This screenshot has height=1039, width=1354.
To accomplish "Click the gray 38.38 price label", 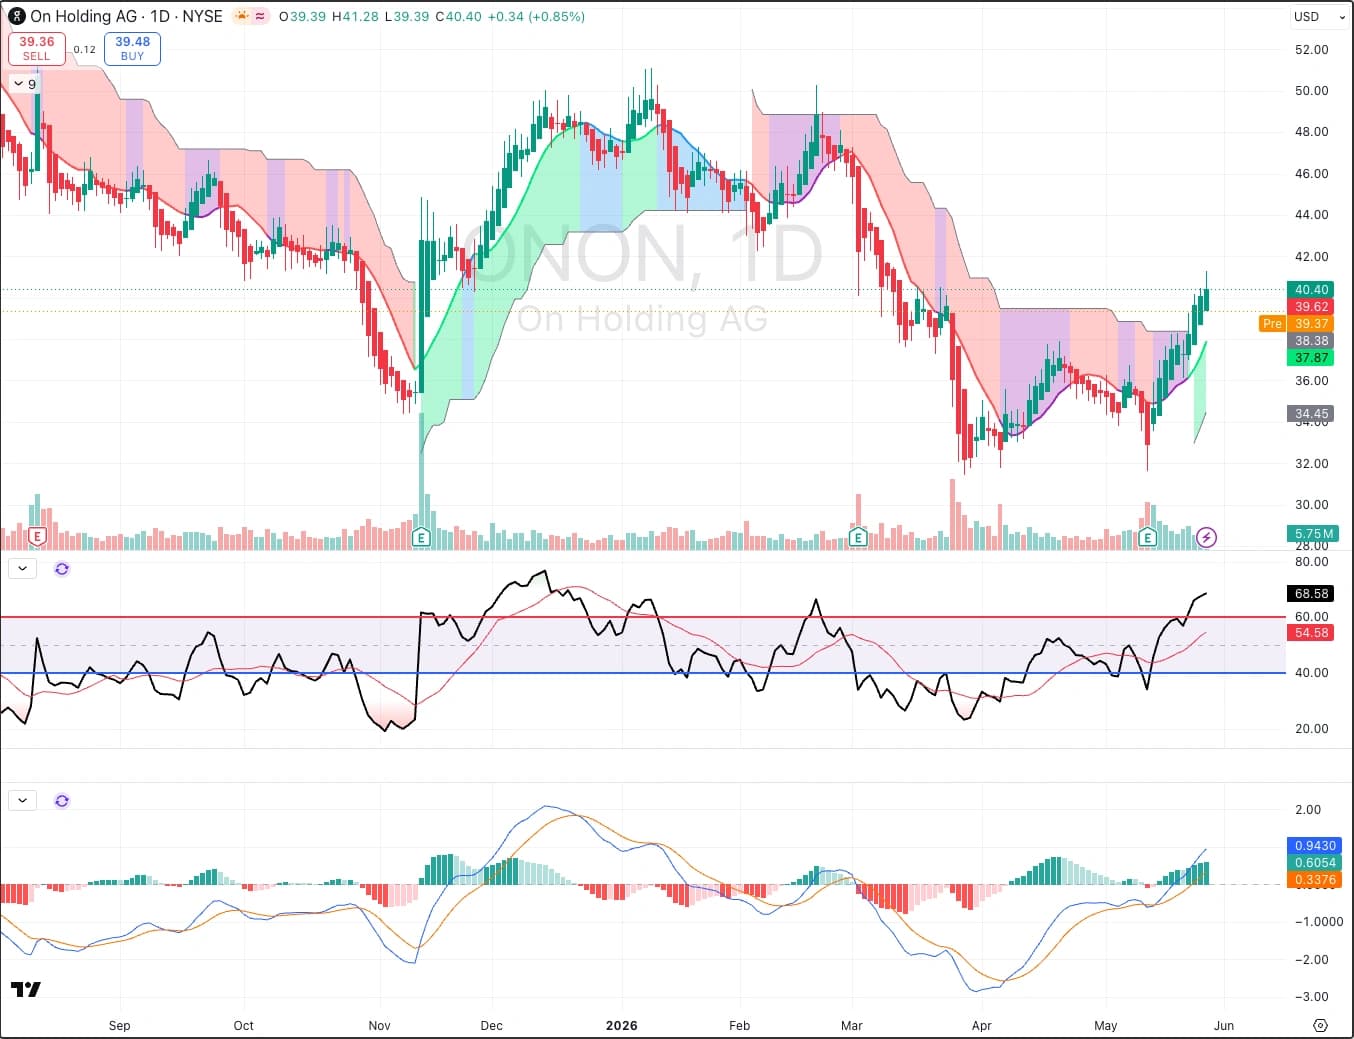I will point(1311,341).
